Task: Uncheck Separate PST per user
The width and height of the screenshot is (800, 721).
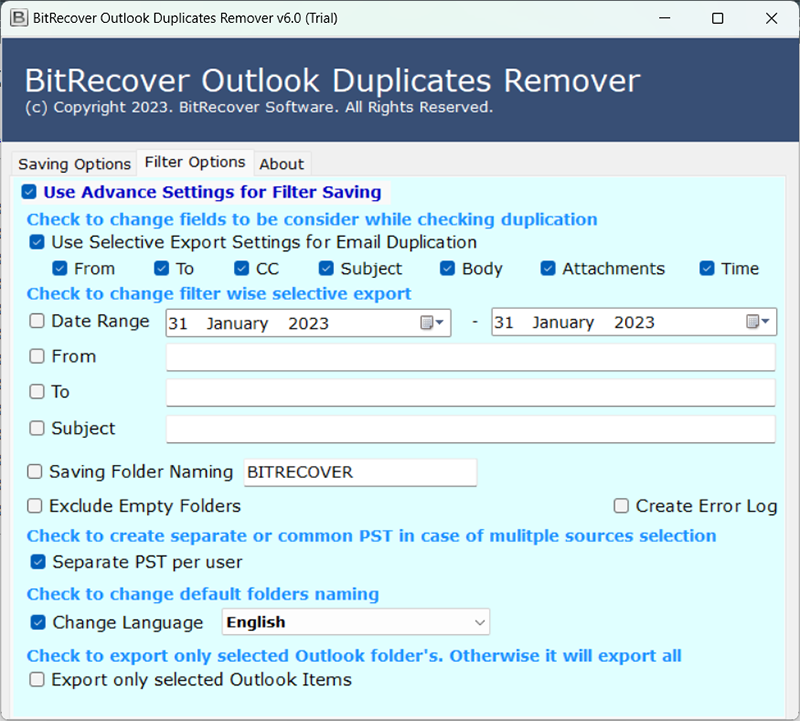Action: (38, 562)
